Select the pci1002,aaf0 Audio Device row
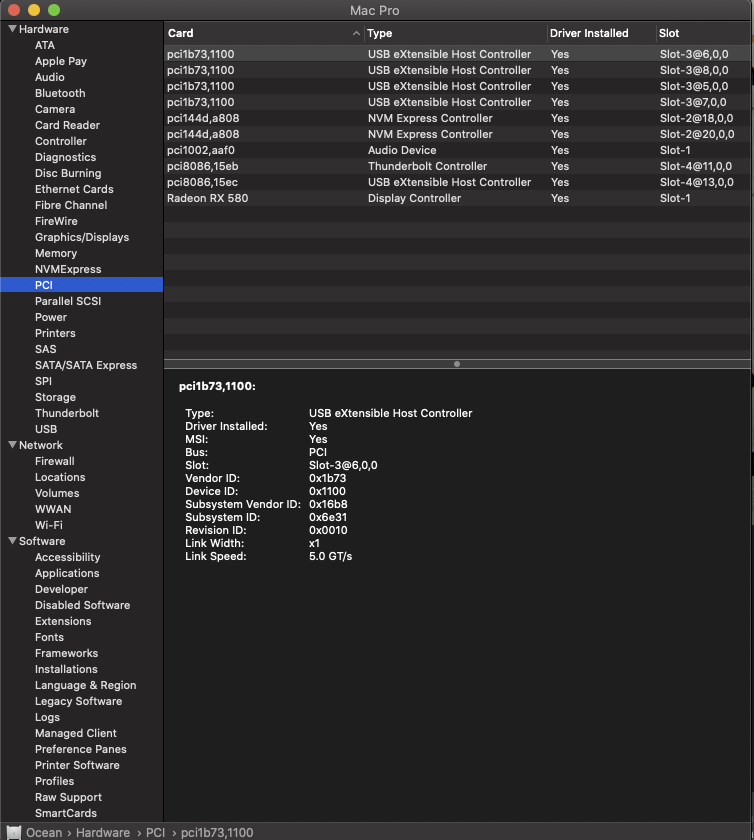 pyautogui.click(x=457, y=150)
